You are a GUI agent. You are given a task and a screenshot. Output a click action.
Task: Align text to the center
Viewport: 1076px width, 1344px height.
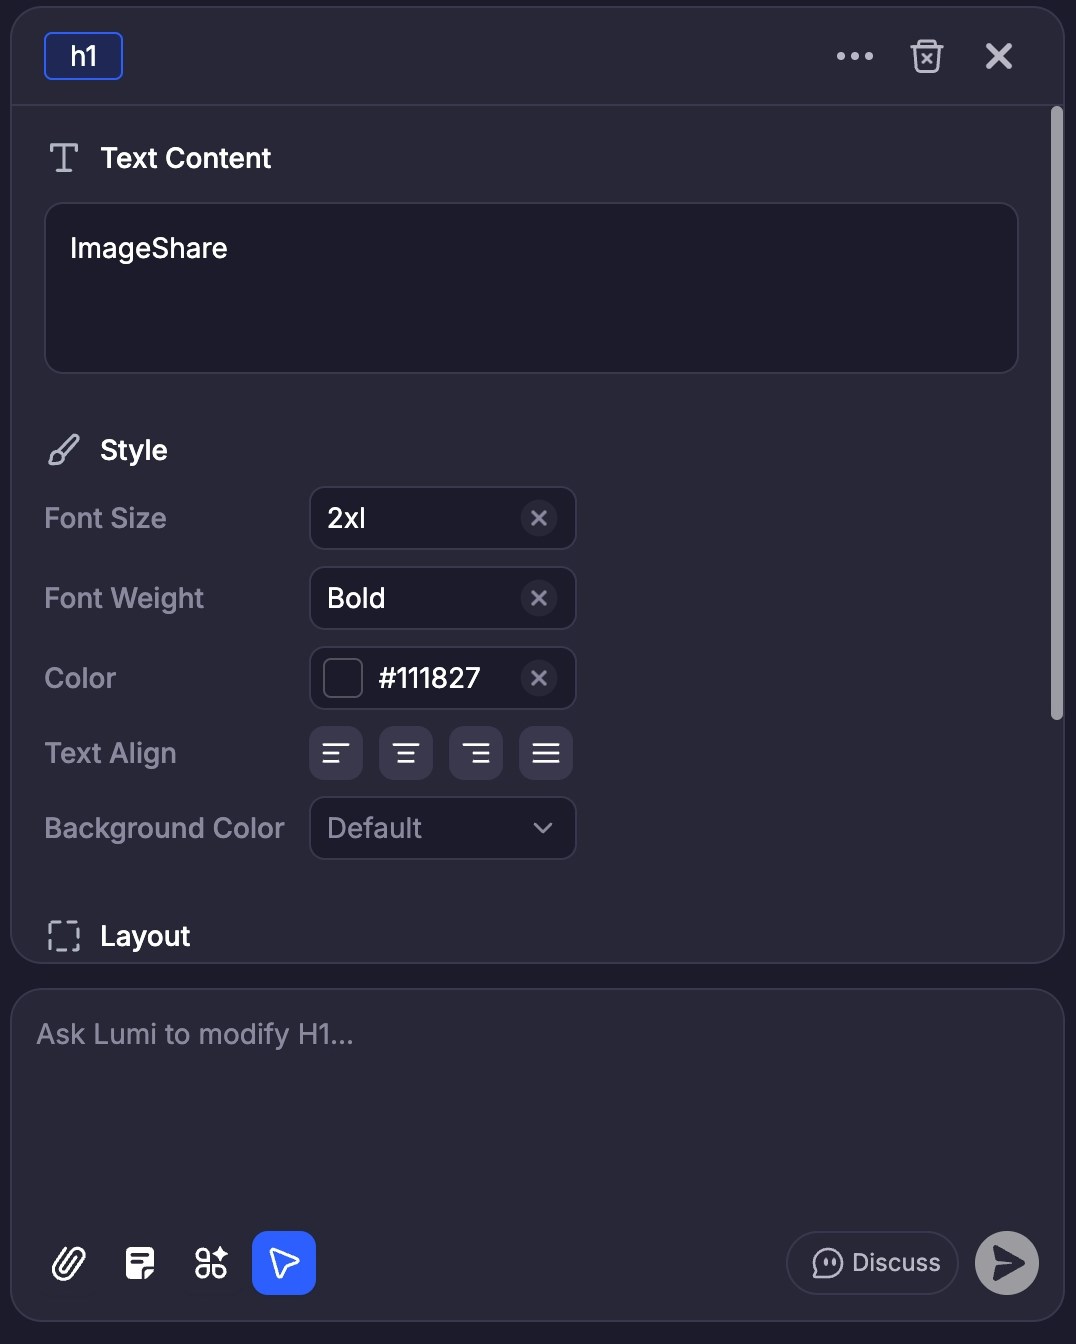pos(406,753)
